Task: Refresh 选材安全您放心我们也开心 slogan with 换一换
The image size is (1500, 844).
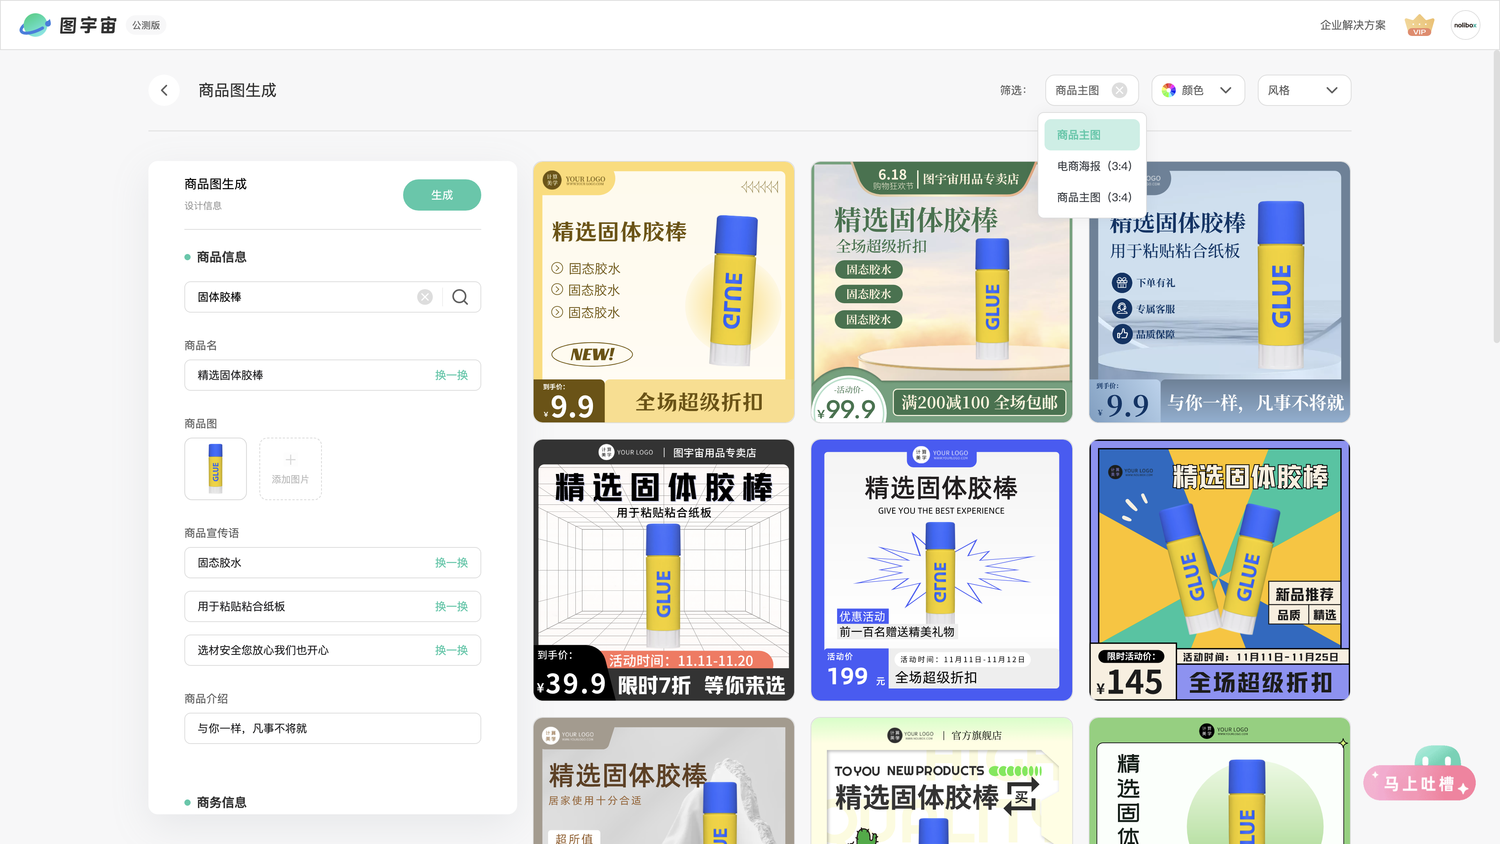Action: pyautogui.click(x=451, y=650)
